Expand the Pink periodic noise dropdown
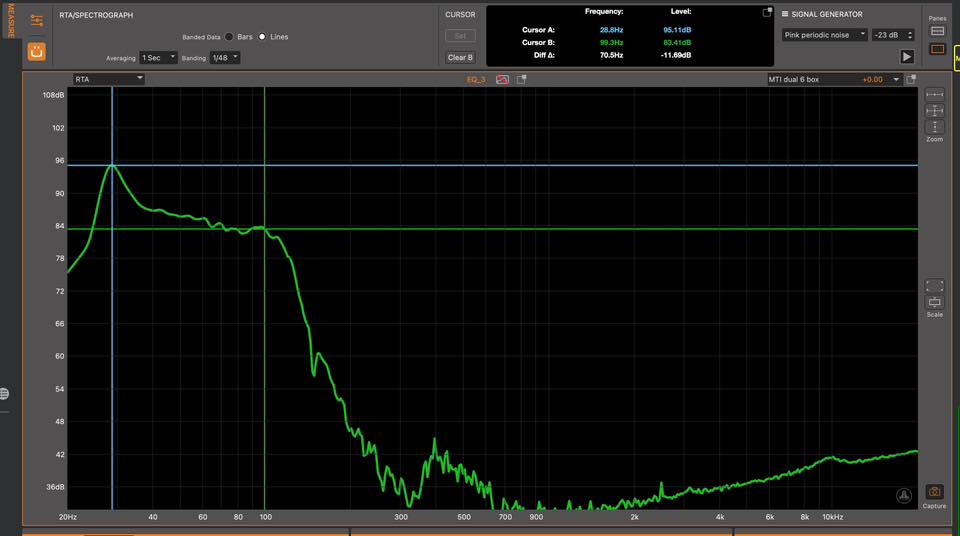 point(824,35)
